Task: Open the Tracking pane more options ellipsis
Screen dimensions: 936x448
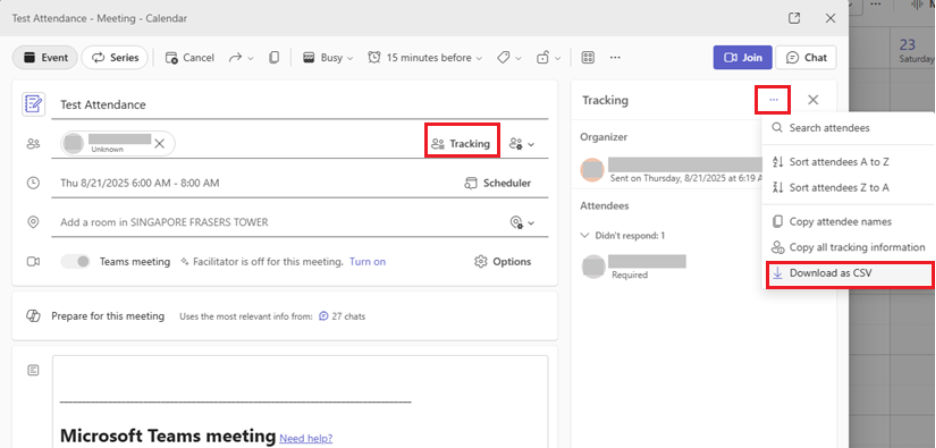Action: click(774, 100)
